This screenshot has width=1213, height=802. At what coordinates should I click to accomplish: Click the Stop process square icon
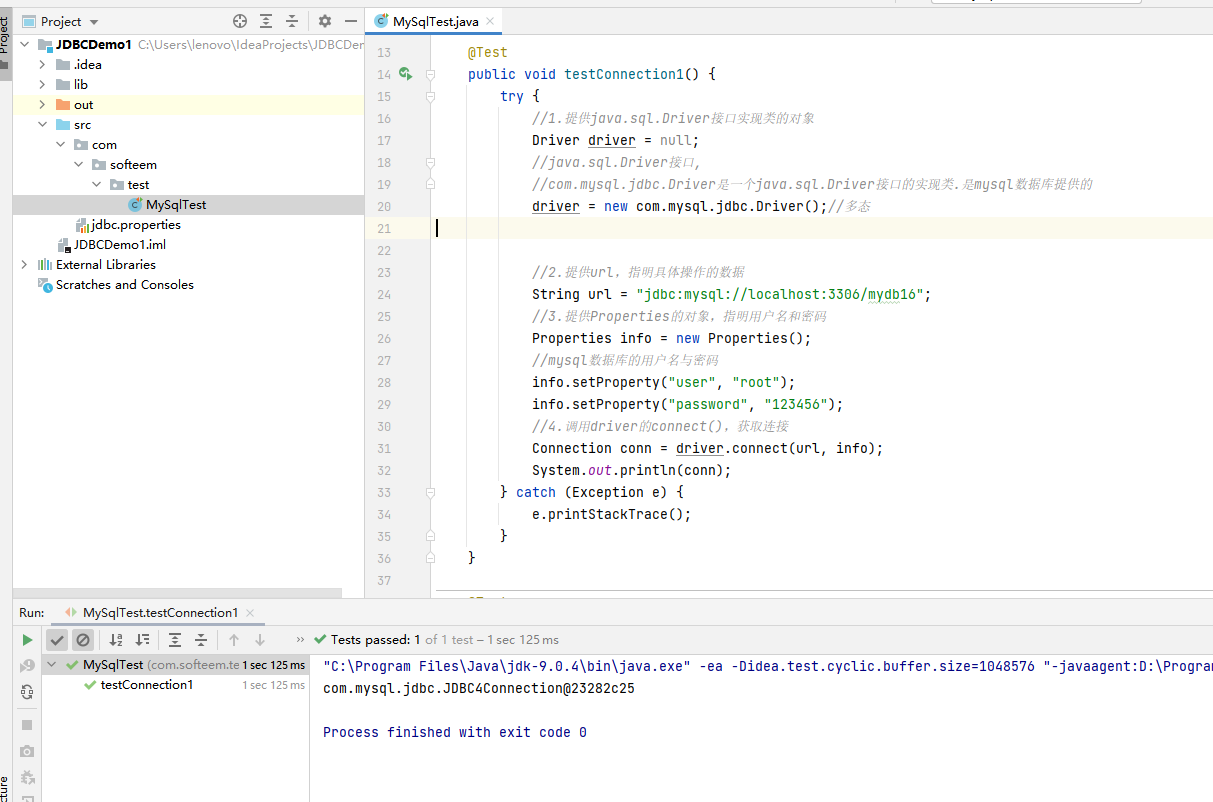pos(27,725)
